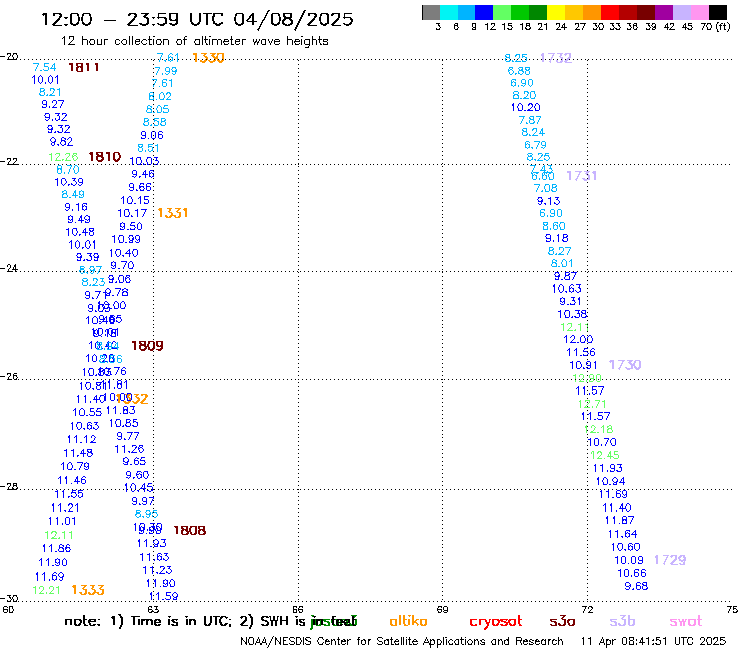Click the gray swatch in the color scale
The height and width of the screenshot is (650, 740).
[431, 12]
